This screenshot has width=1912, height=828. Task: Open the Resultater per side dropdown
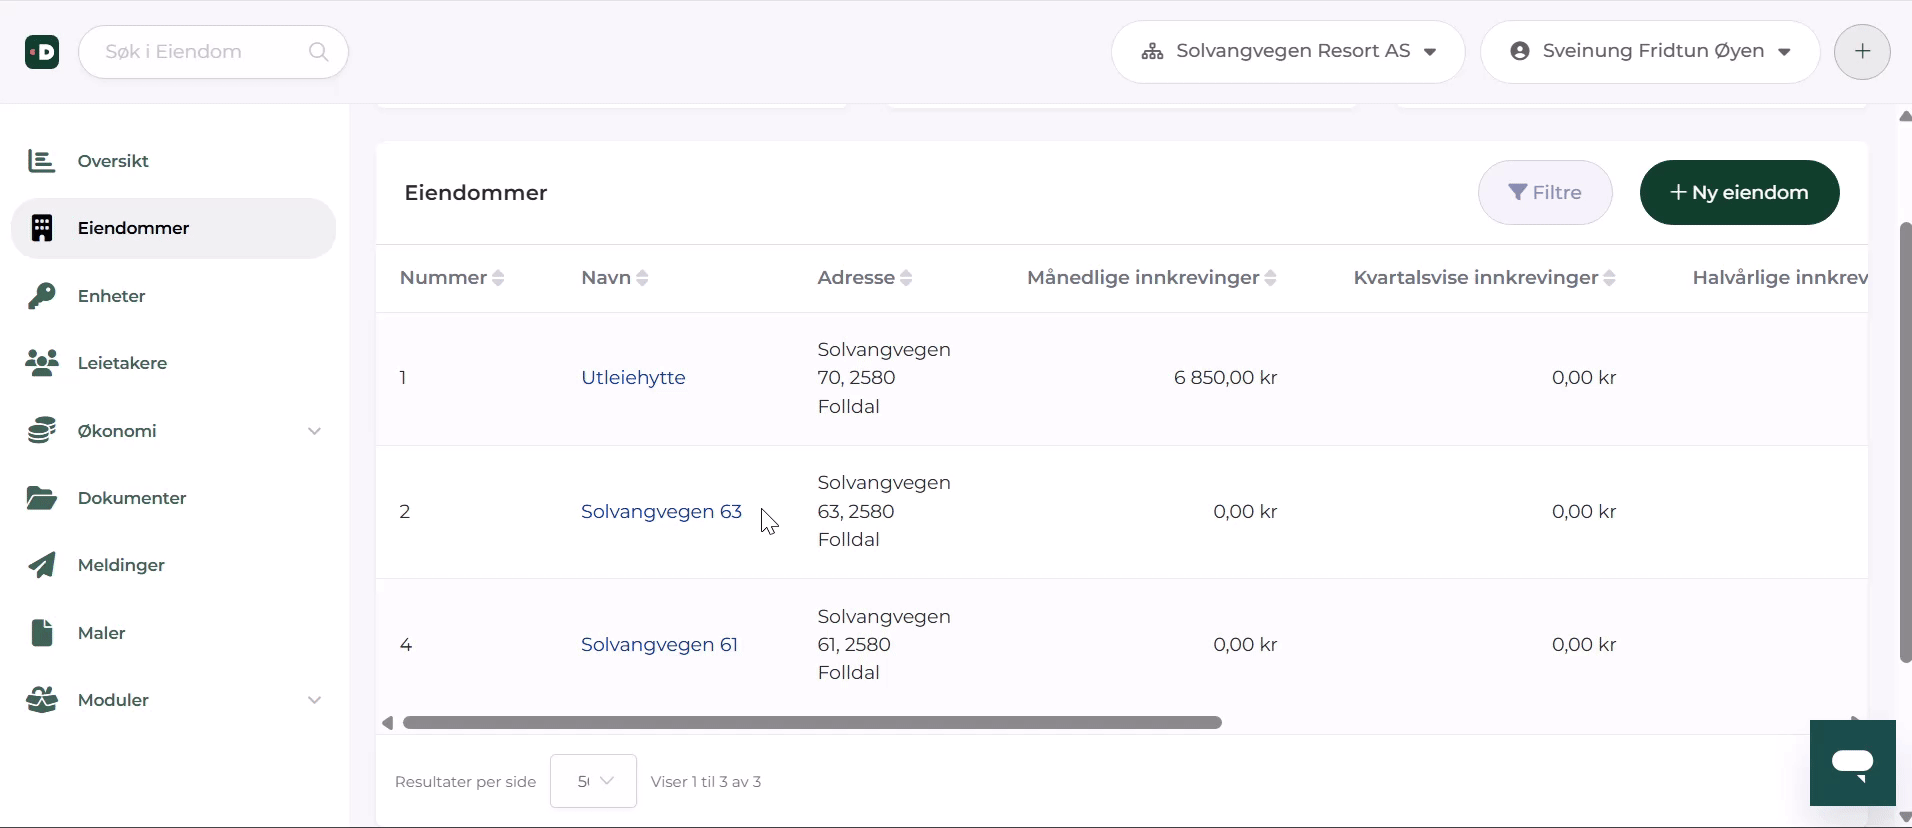click(593, 781)
